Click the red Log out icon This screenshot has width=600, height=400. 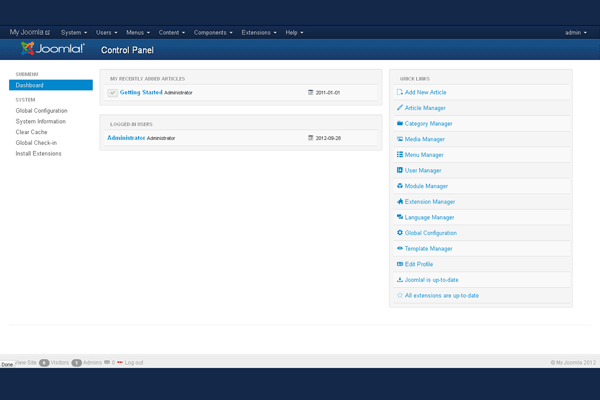pyautogui.click(x=120, y=362)
